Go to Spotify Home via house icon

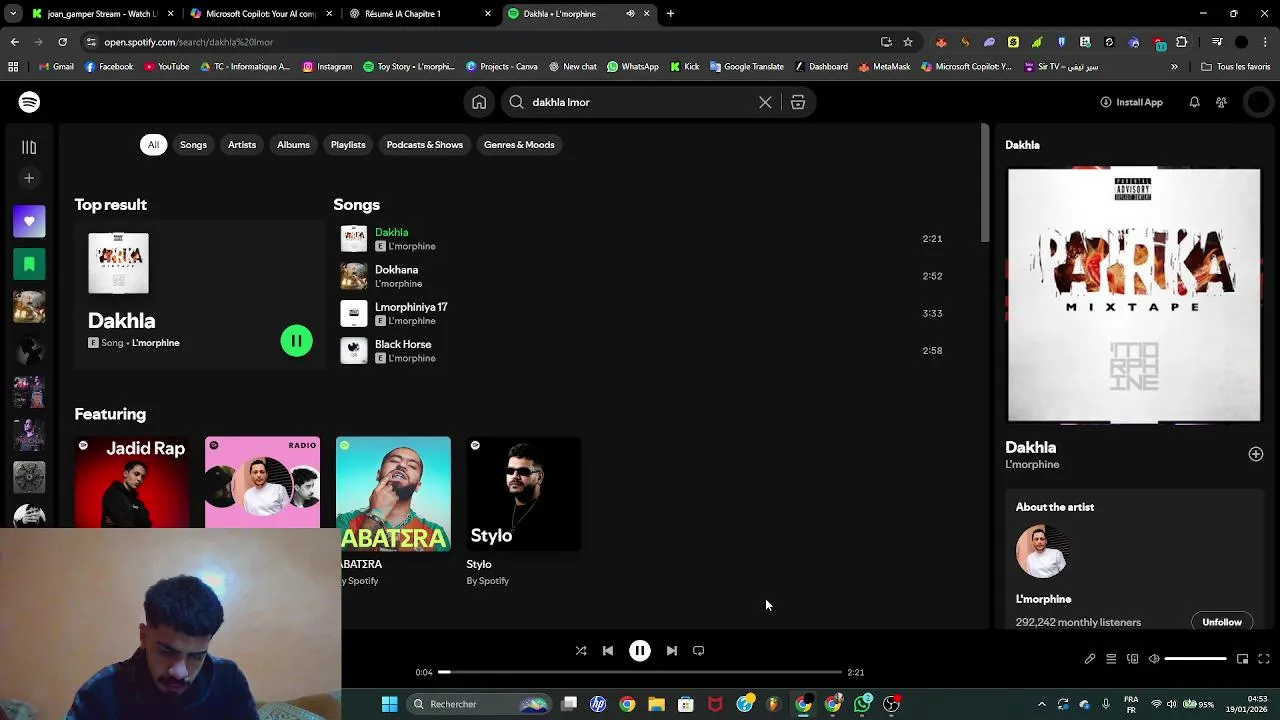pyautogui.click(x=479, y=102)
